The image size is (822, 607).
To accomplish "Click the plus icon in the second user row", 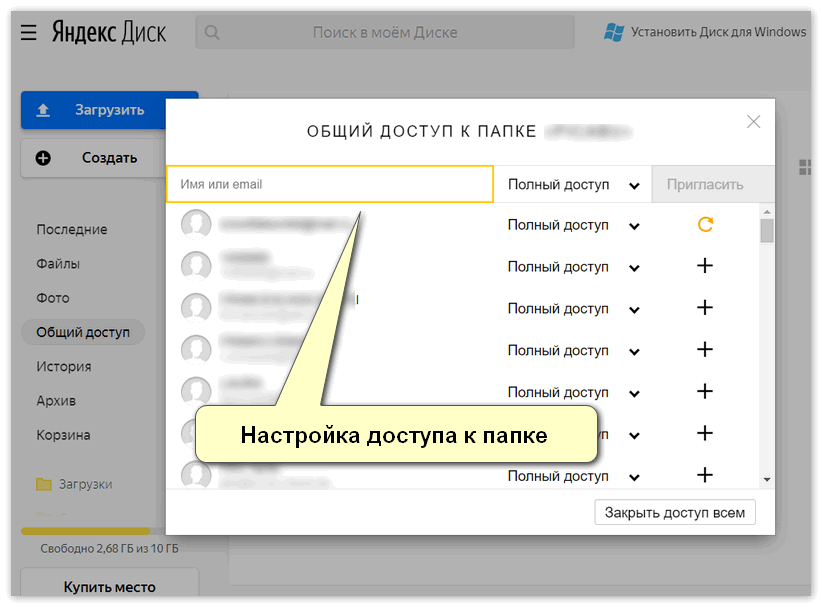I will pos(705,266).
